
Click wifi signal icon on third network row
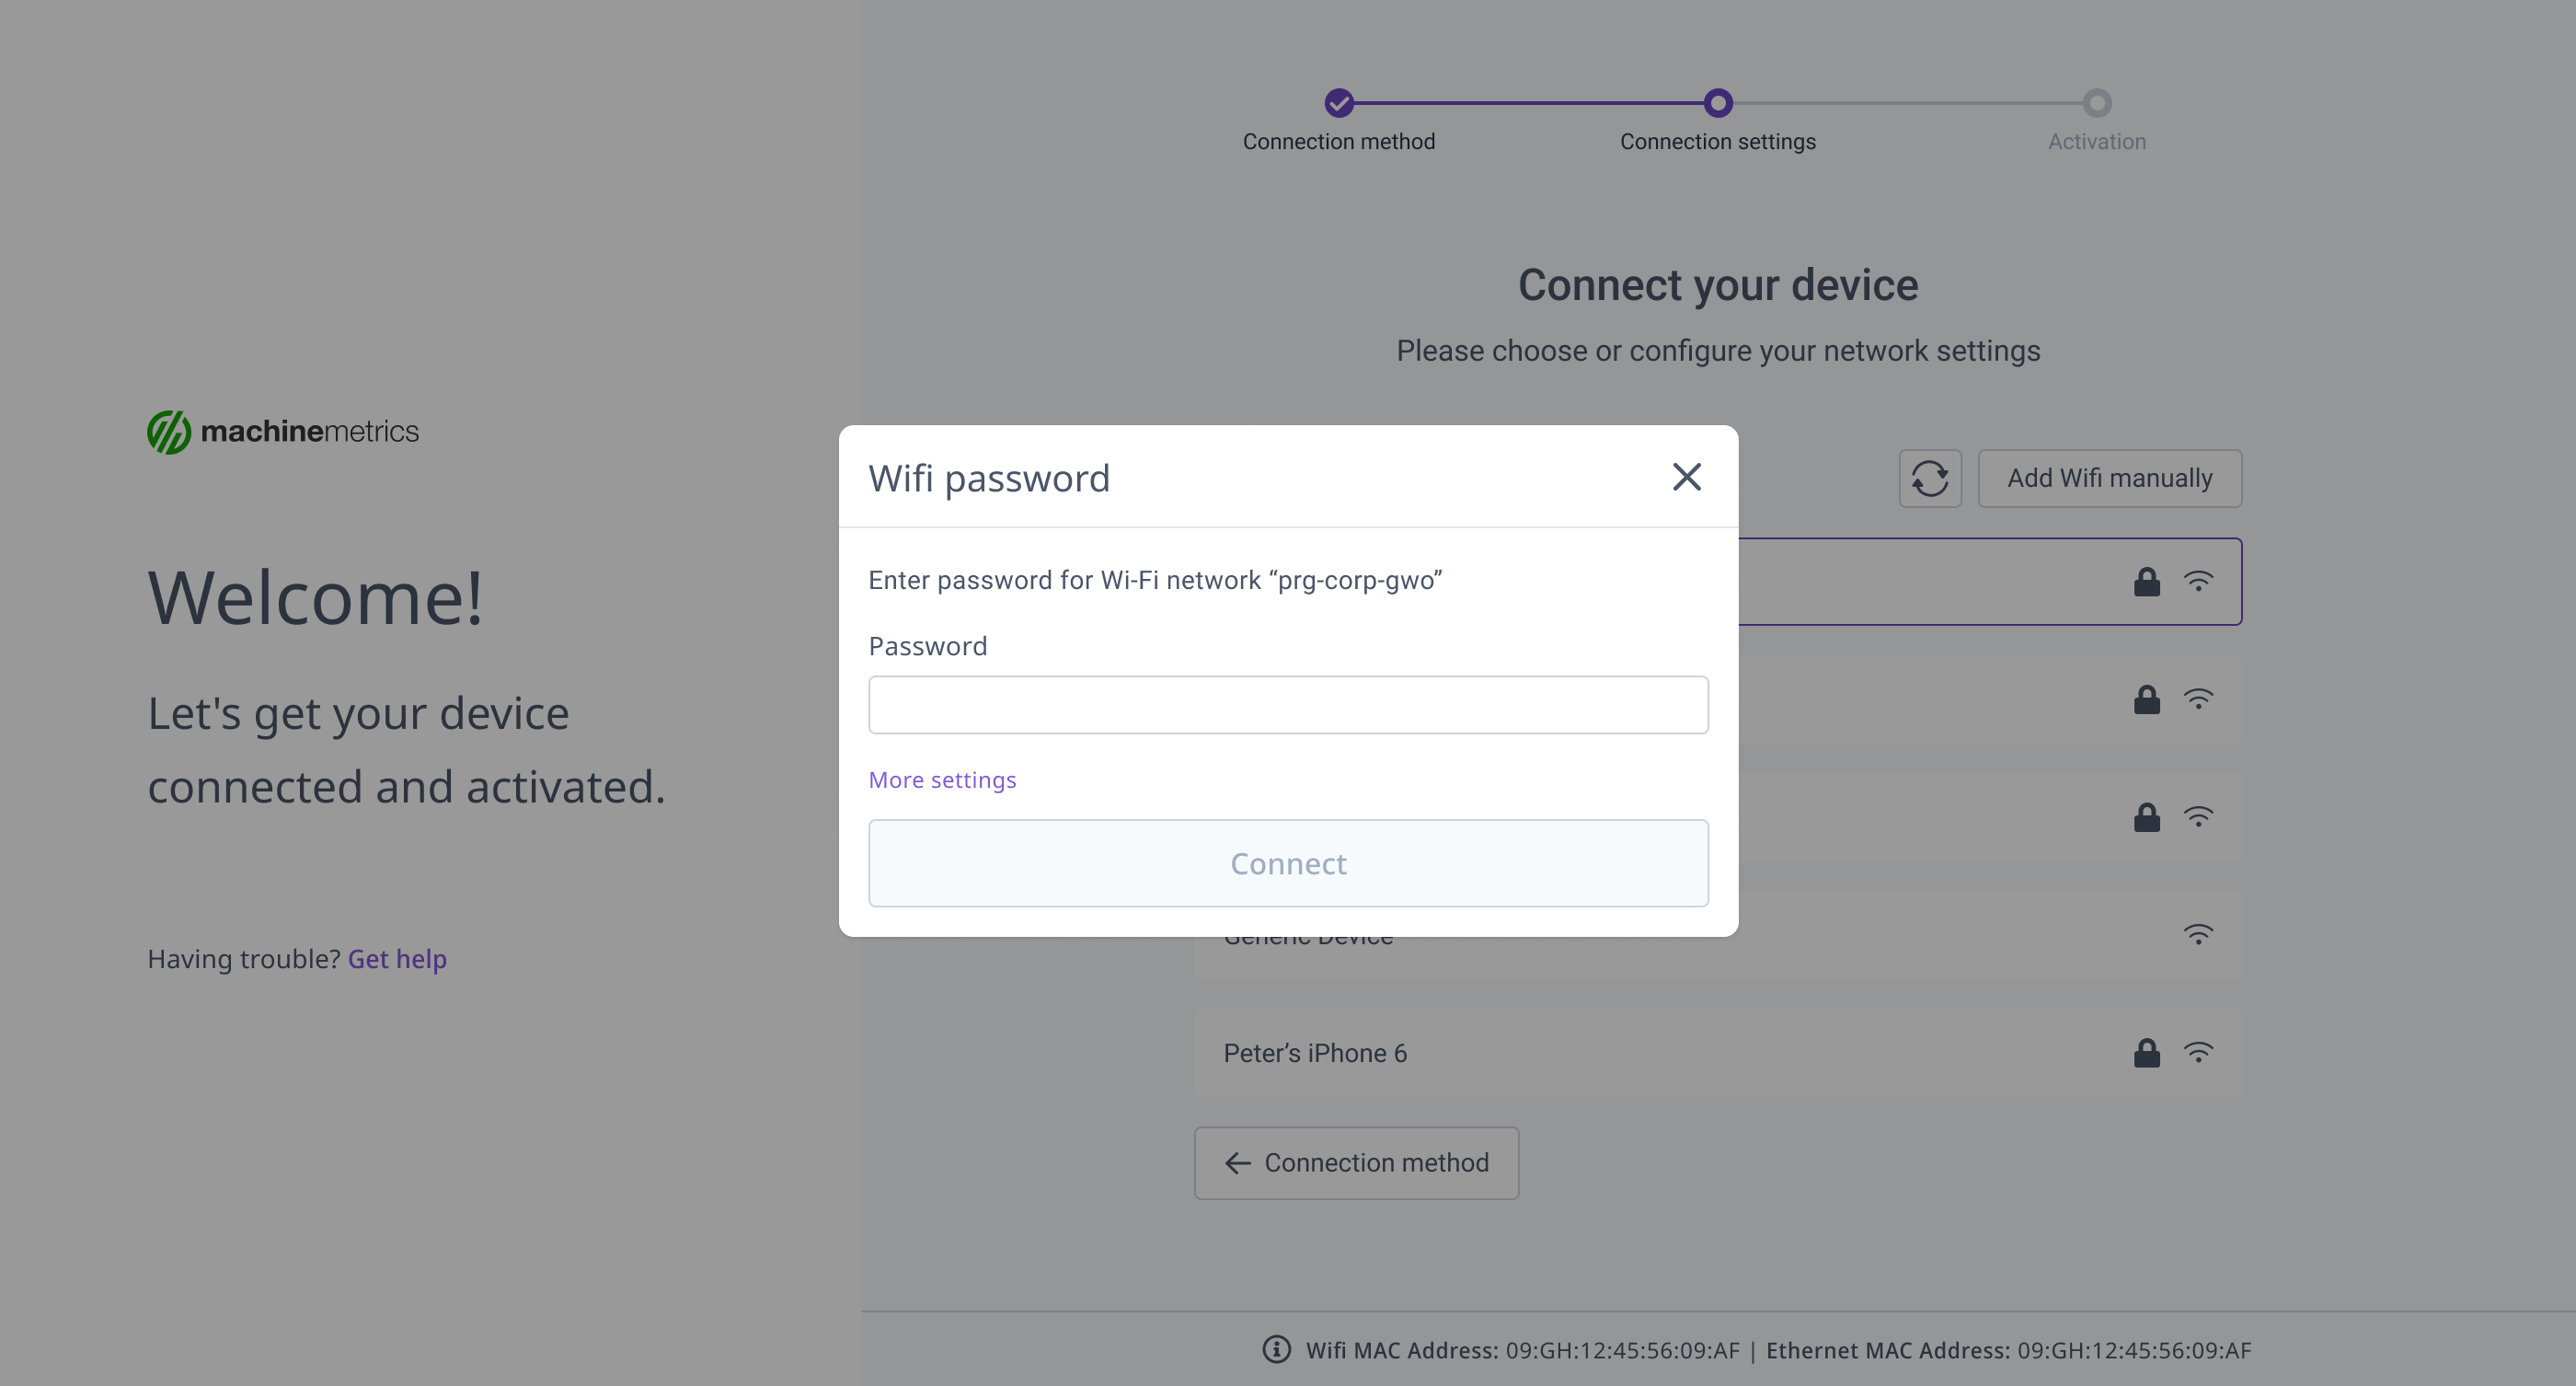[2197, 817]
